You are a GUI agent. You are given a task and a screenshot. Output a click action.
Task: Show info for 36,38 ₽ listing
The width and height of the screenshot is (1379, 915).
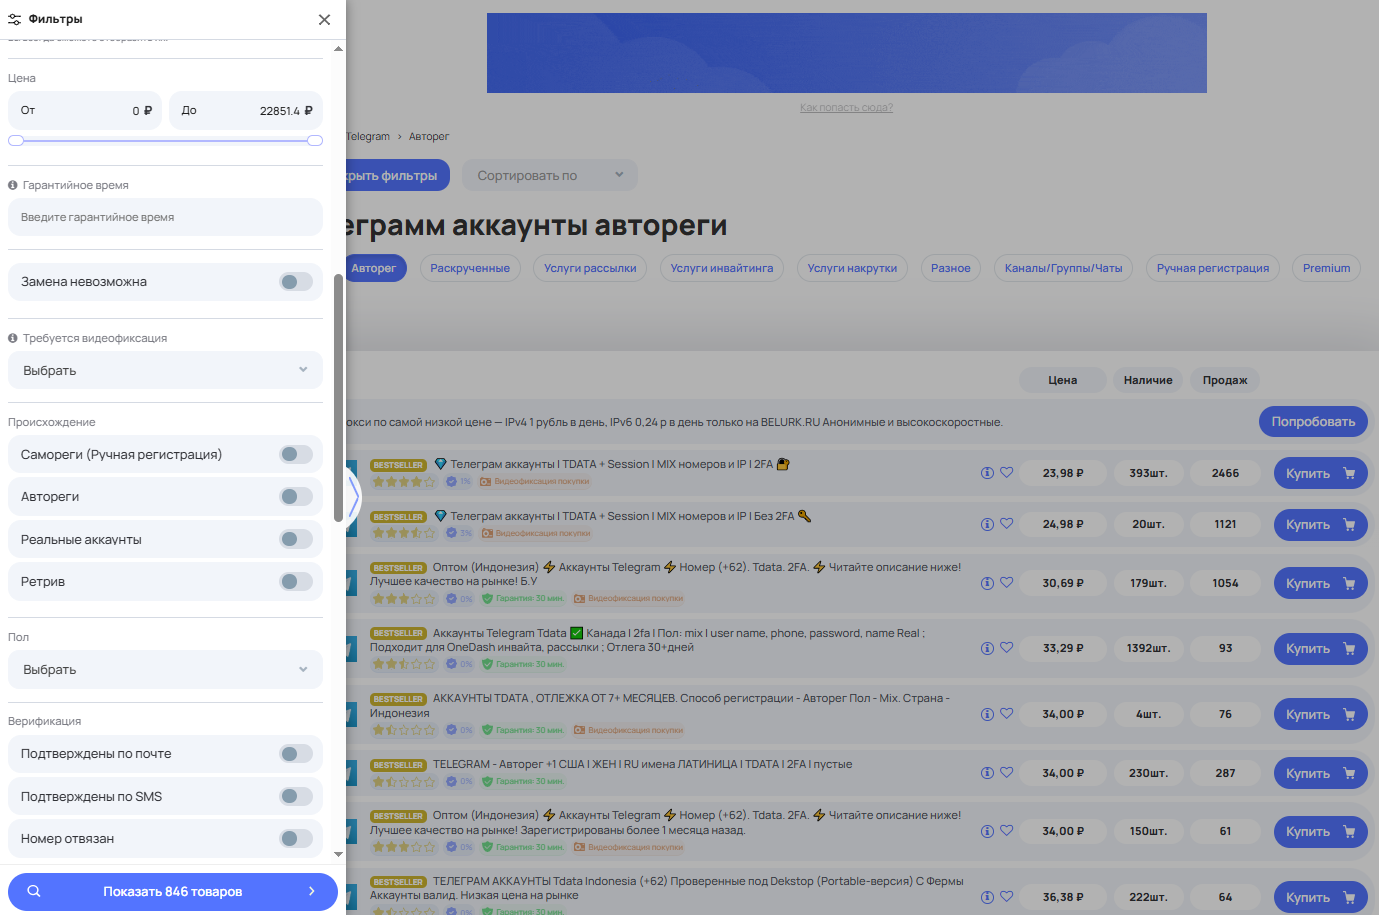click(987, 897)
